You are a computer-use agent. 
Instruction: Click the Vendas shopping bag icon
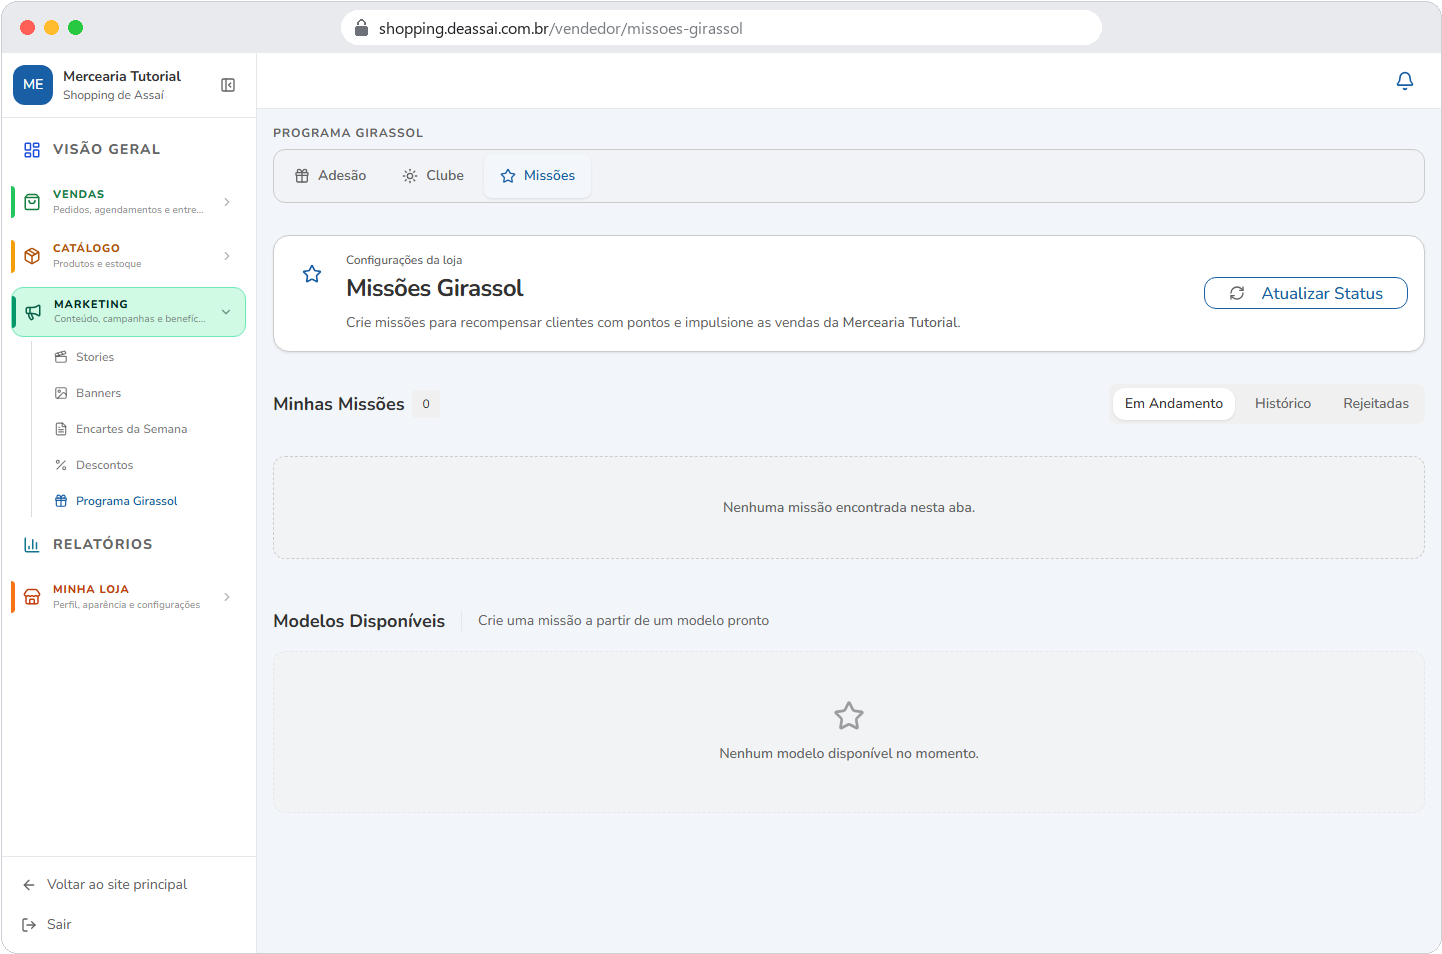(32, 202)
